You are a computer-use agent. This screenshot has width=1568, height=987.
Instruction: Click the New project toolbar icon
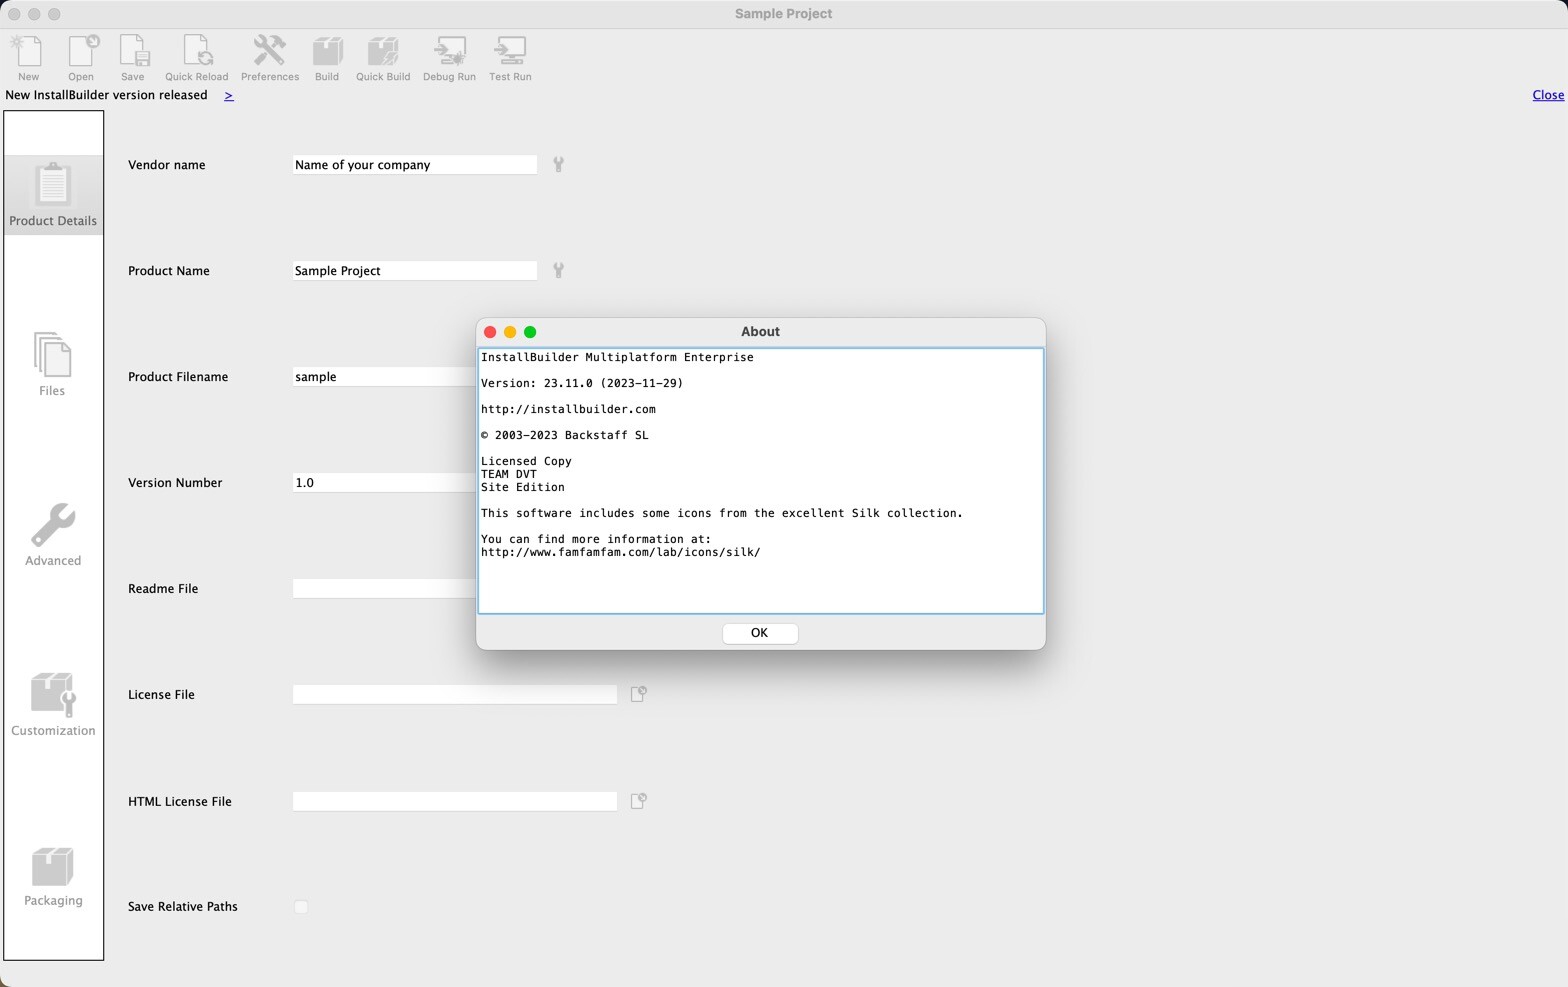coord(28,58)
